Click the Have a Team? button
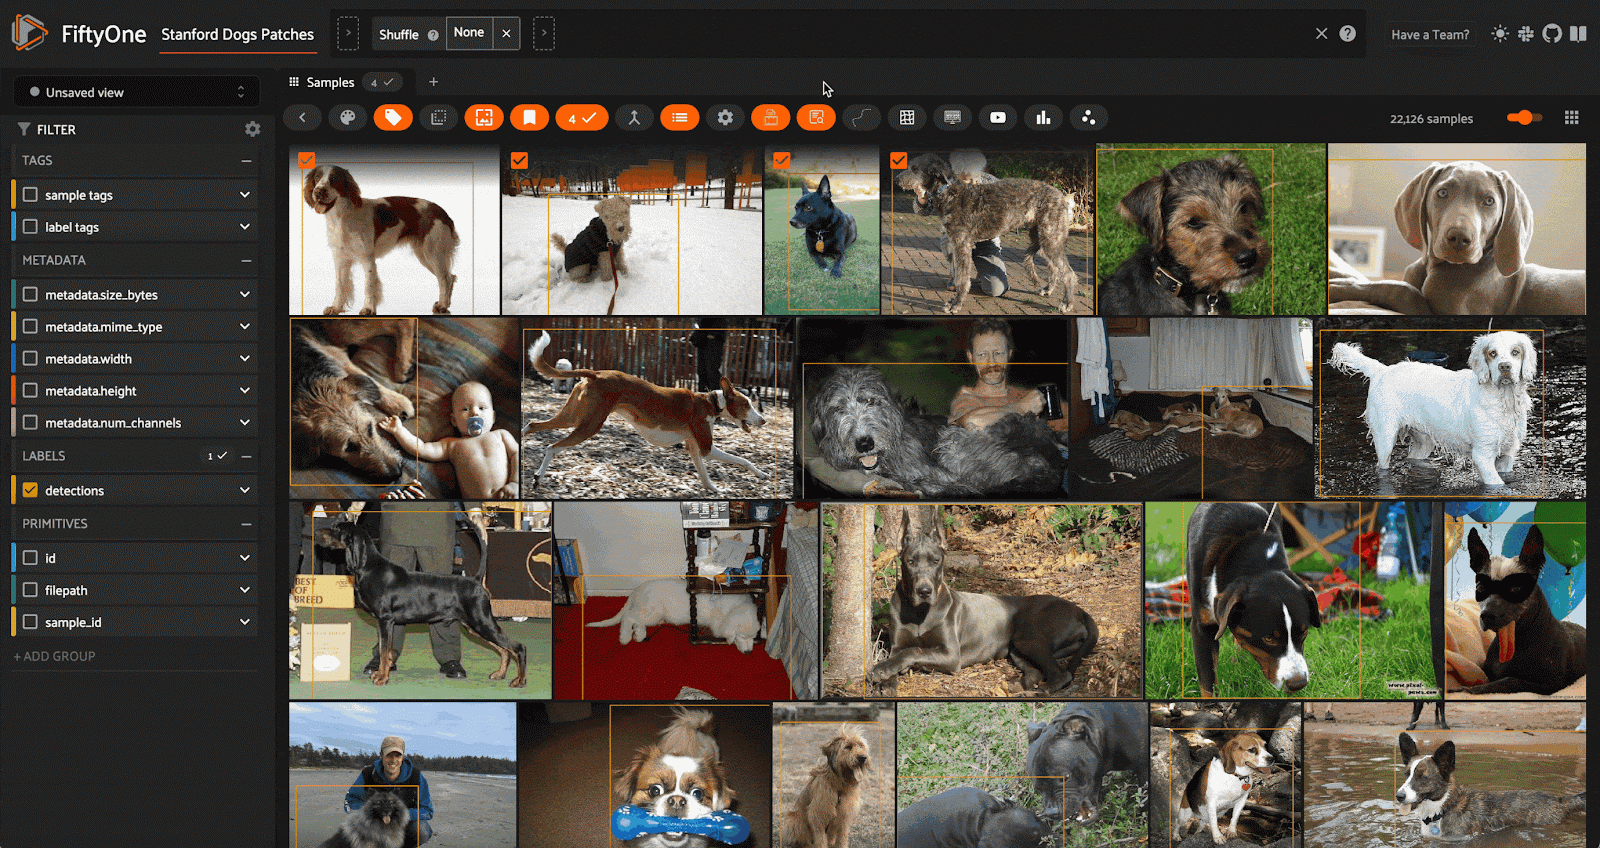This screenshot has width=1600, height=848. [1430, 34]
